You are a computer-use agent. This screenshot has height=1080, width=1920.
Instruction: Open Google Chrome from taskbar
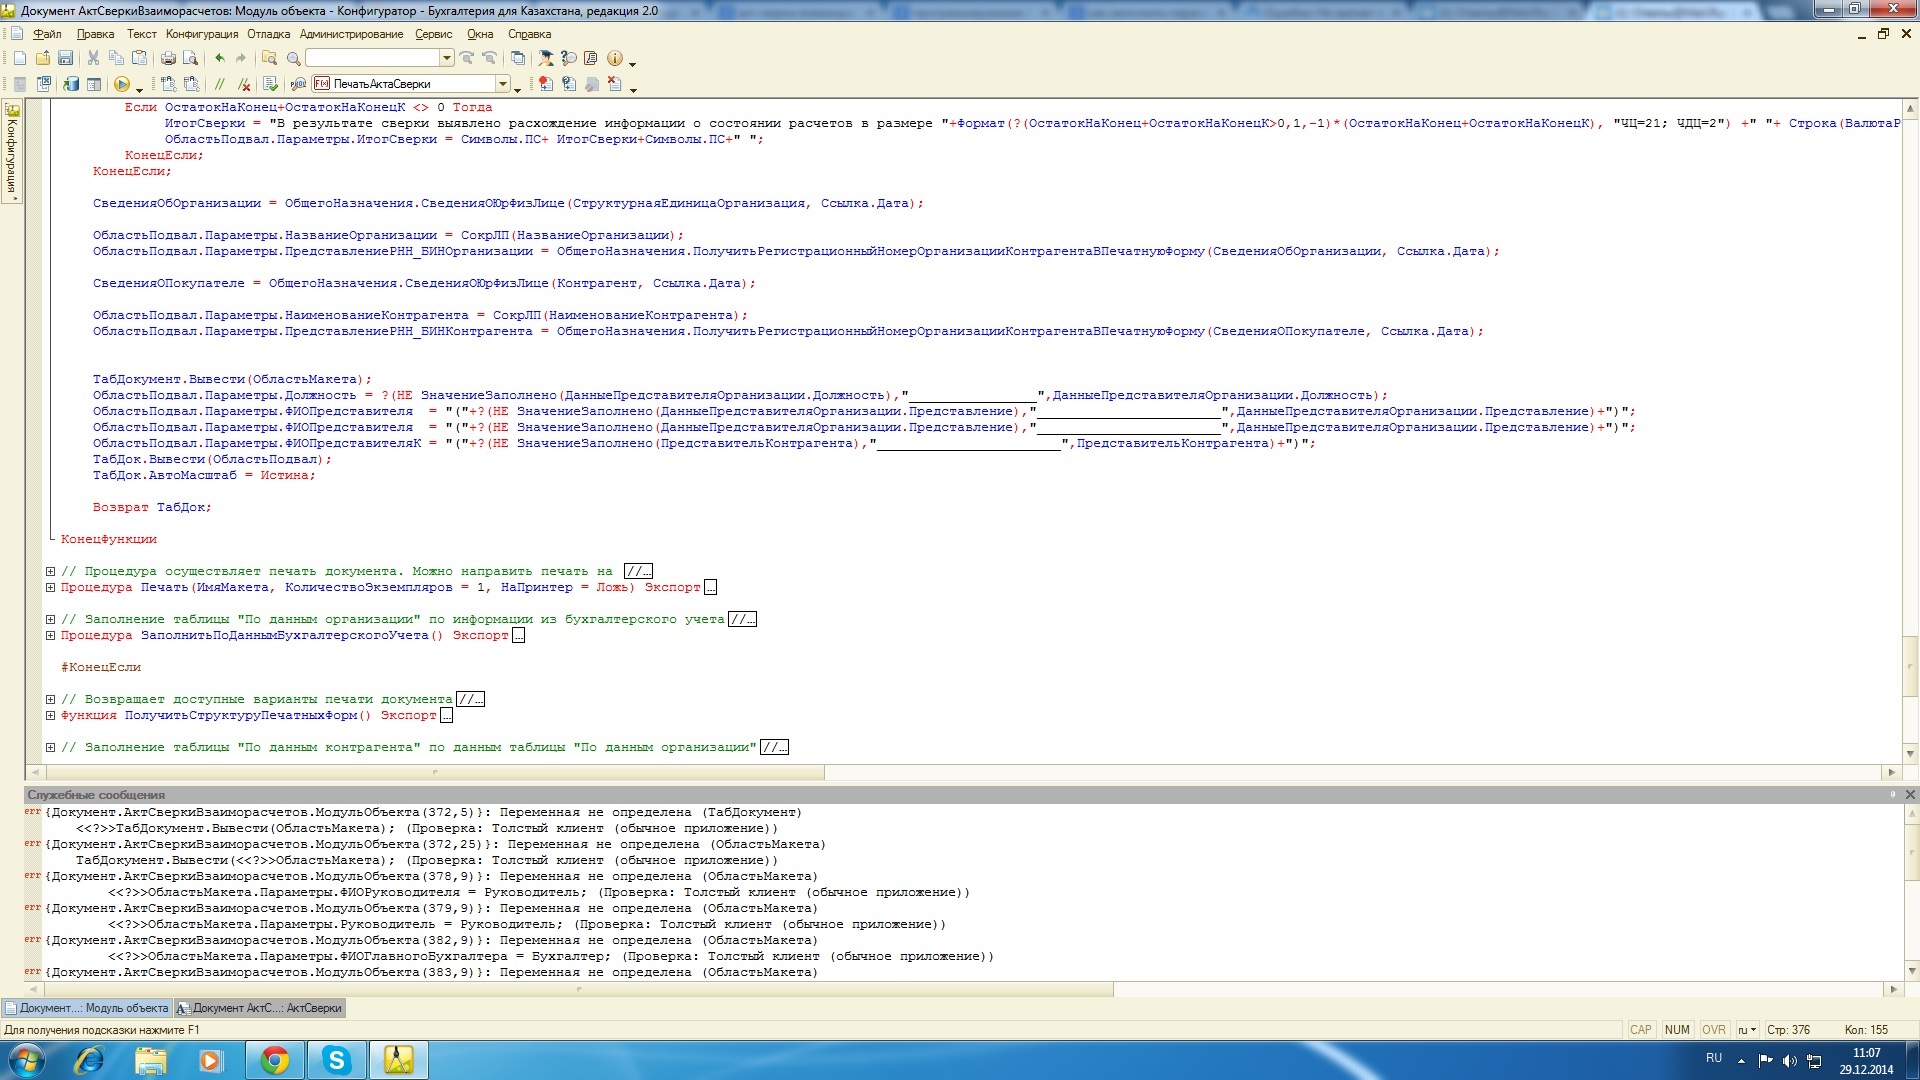pos(275,1060)
